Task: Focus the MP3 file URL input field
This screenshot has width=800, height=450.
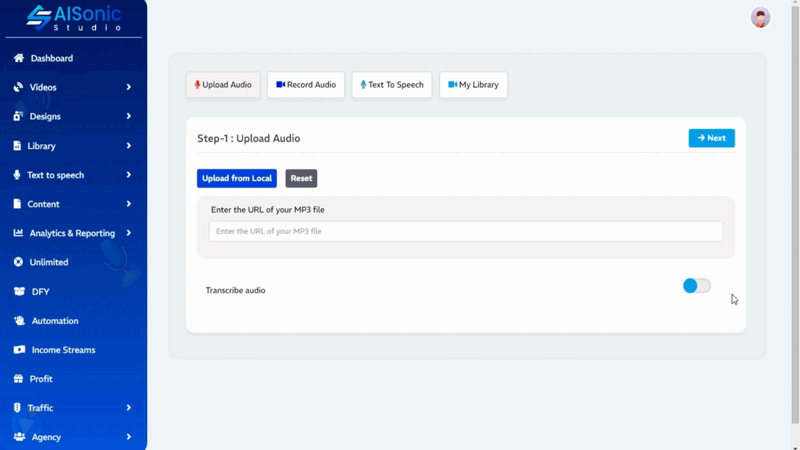Action: click(x=465, y=231)
